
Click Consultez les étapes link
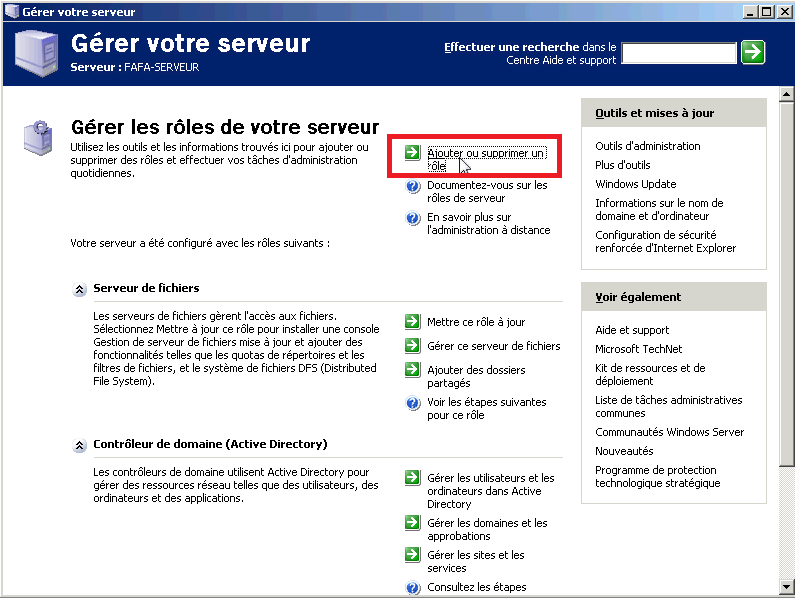click(477, 587)
